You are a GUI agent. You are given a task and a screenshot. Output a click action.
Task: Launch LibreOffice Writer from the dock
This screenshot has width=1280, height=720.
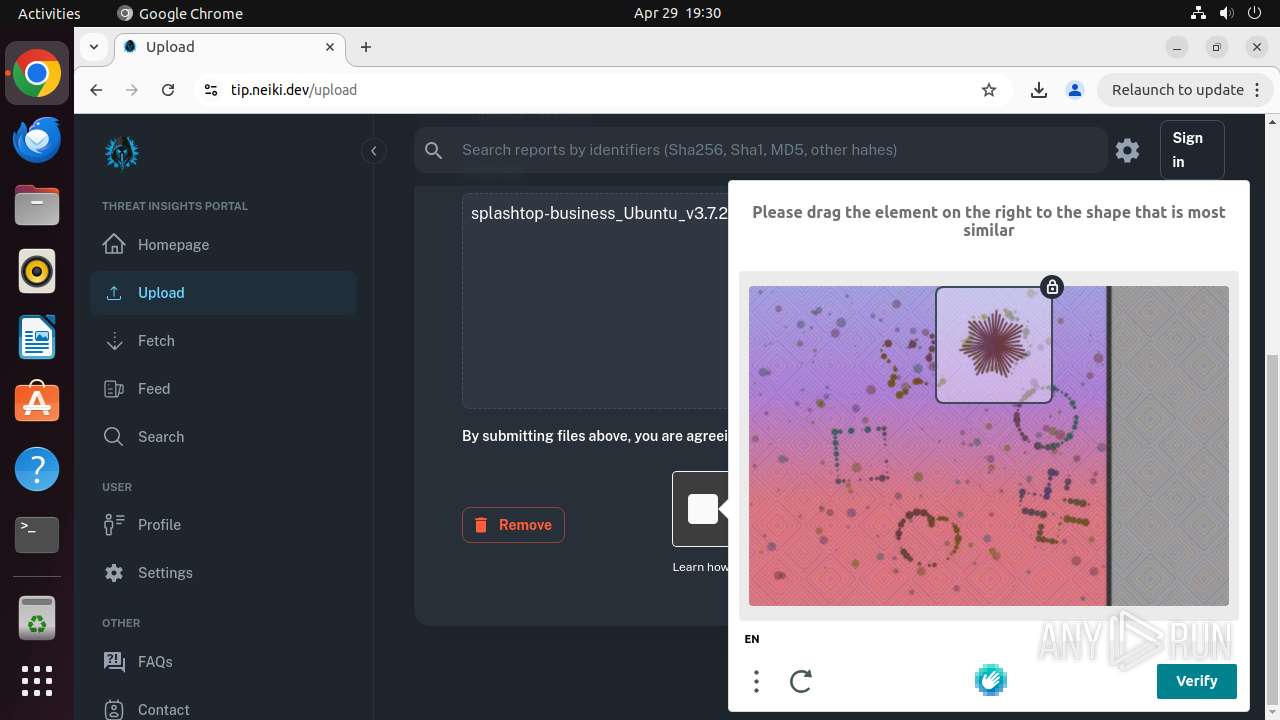(37, 337)
